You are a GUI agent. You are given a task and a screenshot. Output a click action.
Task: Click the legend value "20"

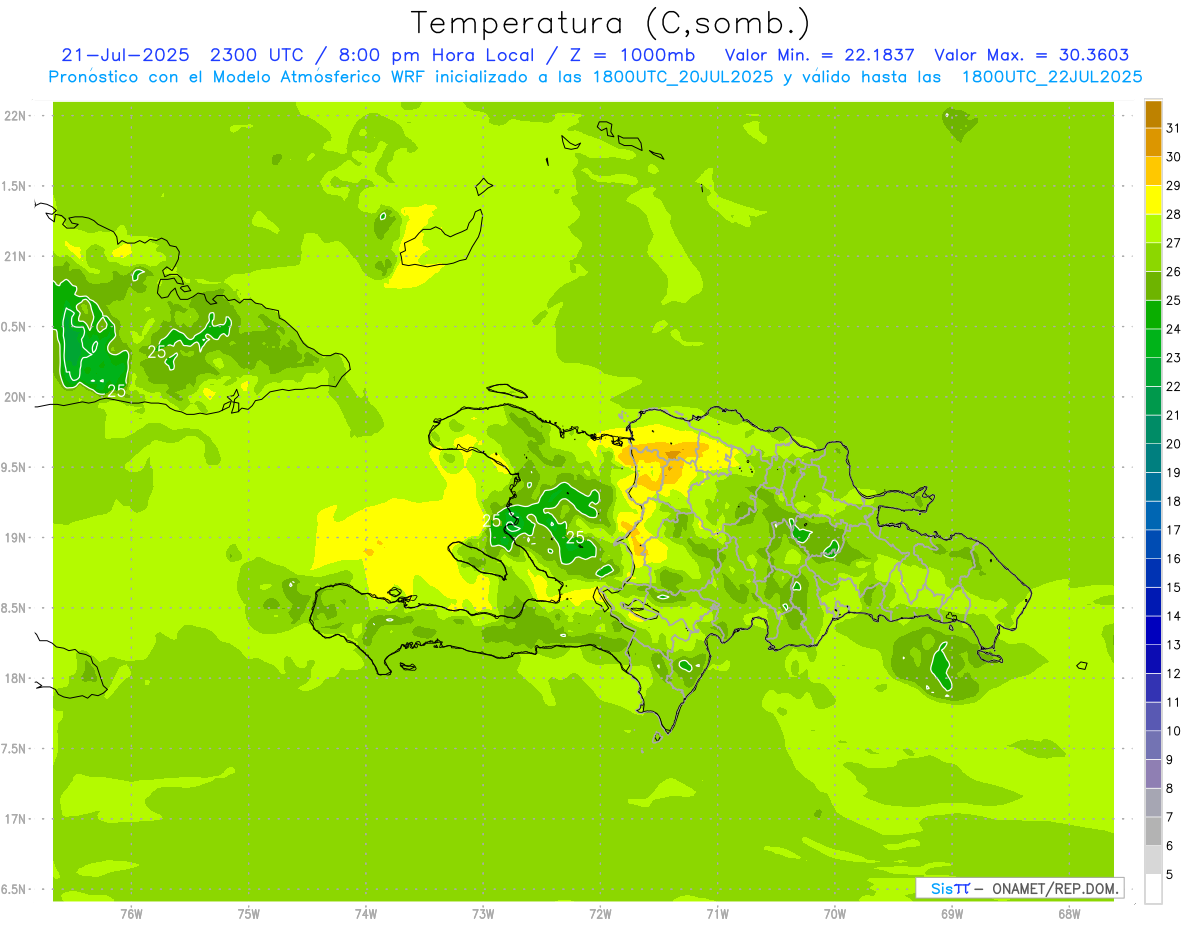tap(1174, 443)
